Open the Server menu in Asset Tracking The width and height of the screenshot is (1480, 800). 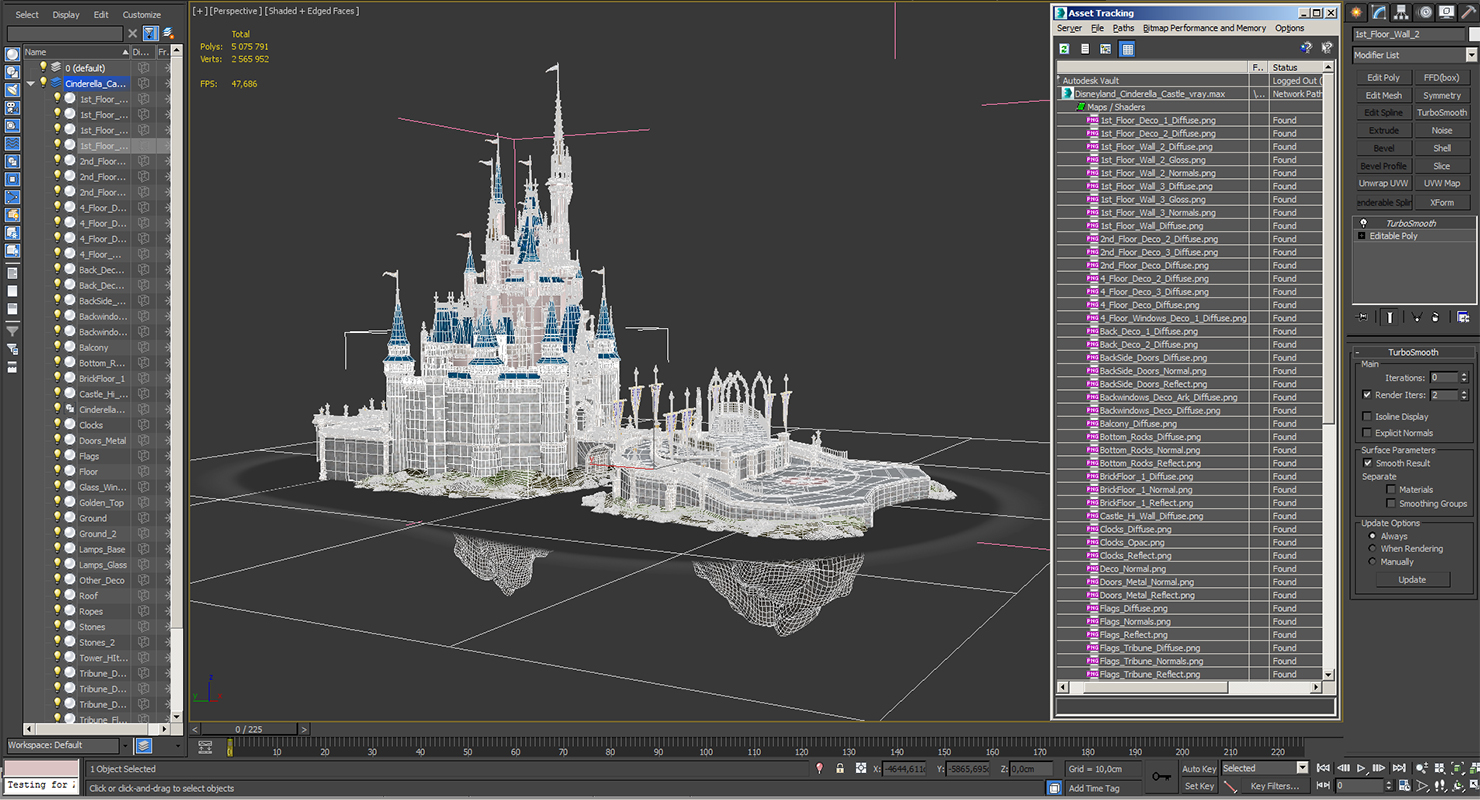point(1069,28)
